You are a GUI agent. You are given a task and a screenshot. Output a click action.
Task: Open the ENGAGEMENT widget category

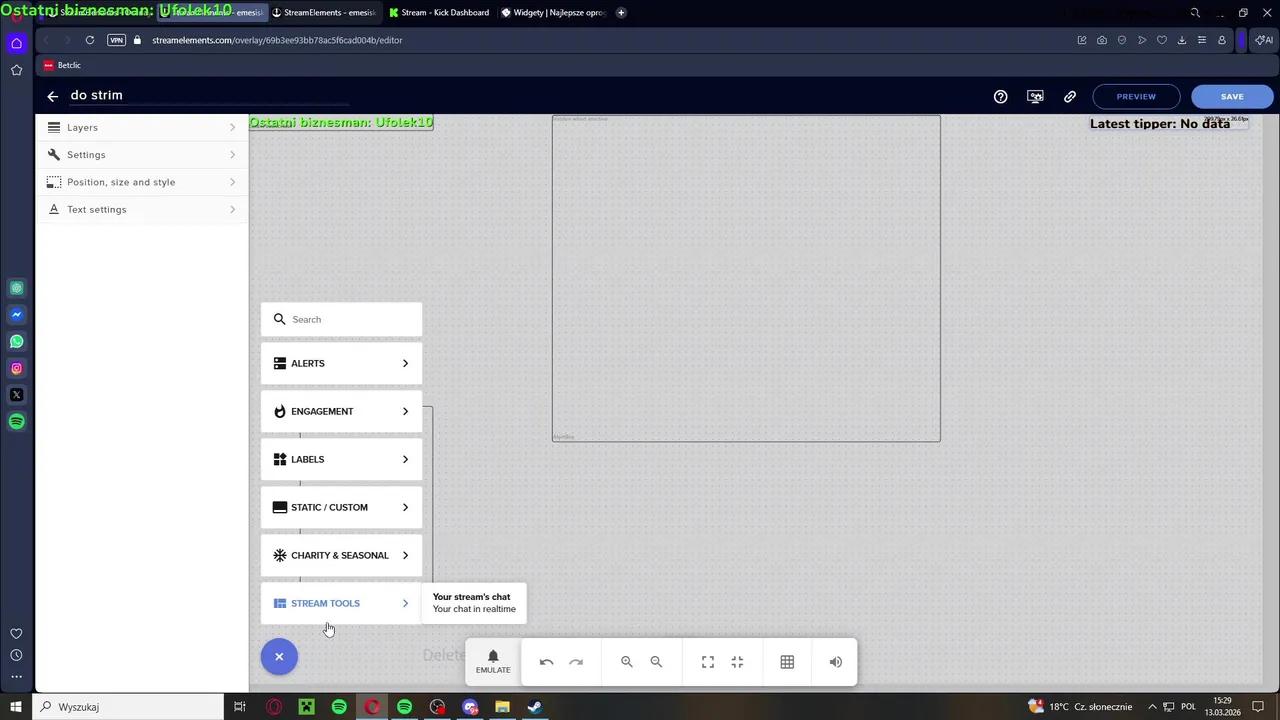click(341, 411)
